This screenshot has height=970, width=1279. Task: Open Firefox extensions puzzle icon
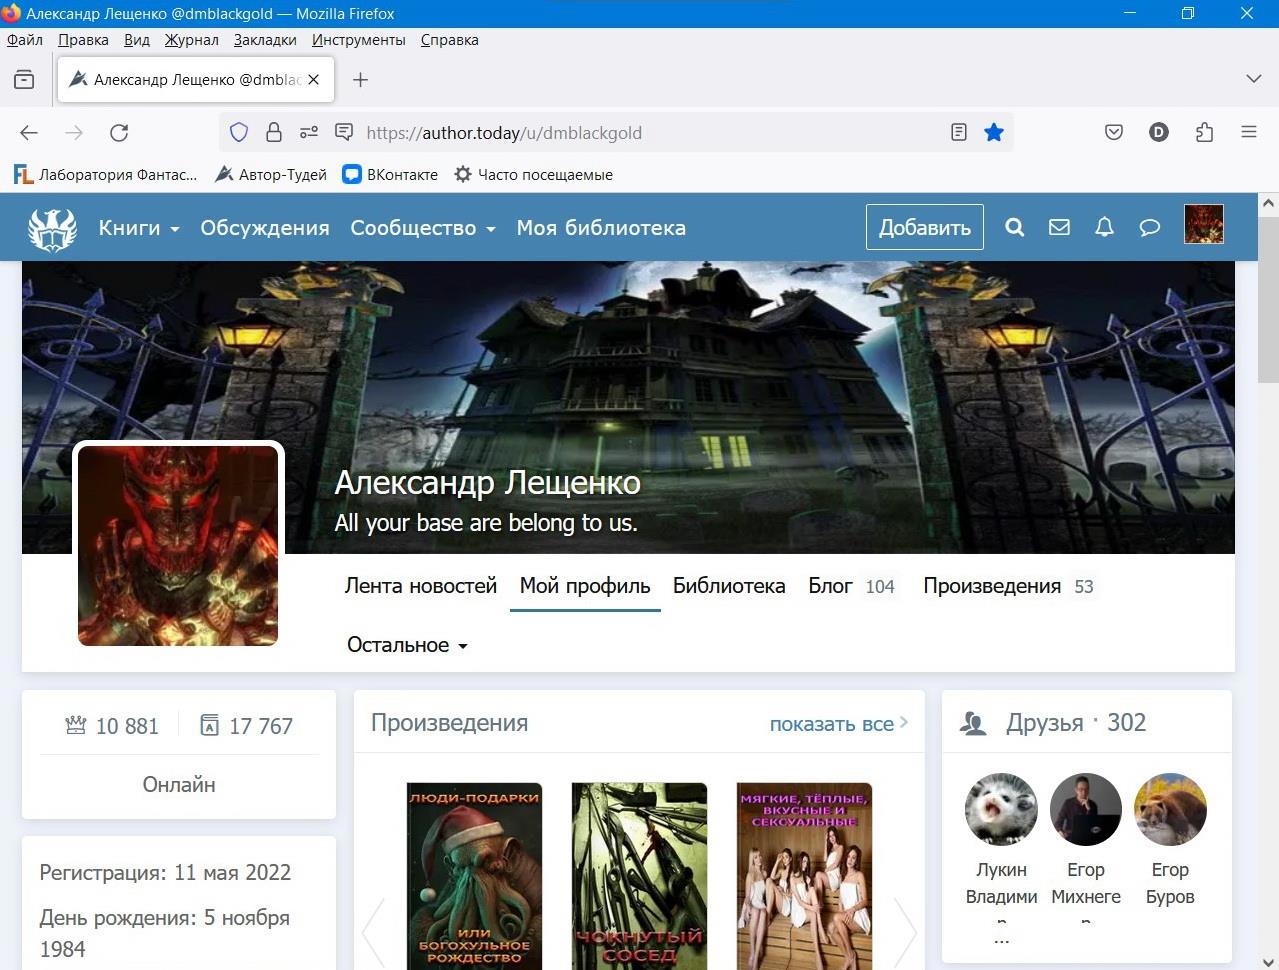[1204, 133]
